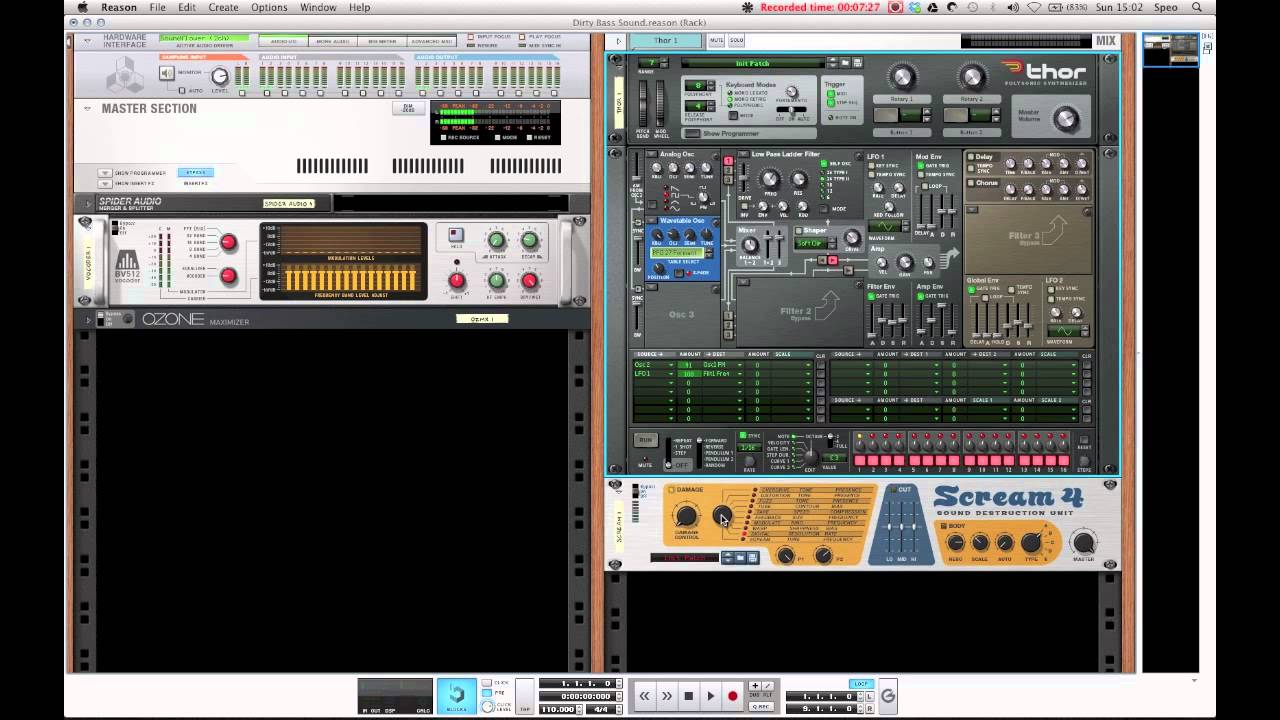Enable the Thor Shaper section
This screenshot has width=1280, height=720.
point(798,231)
